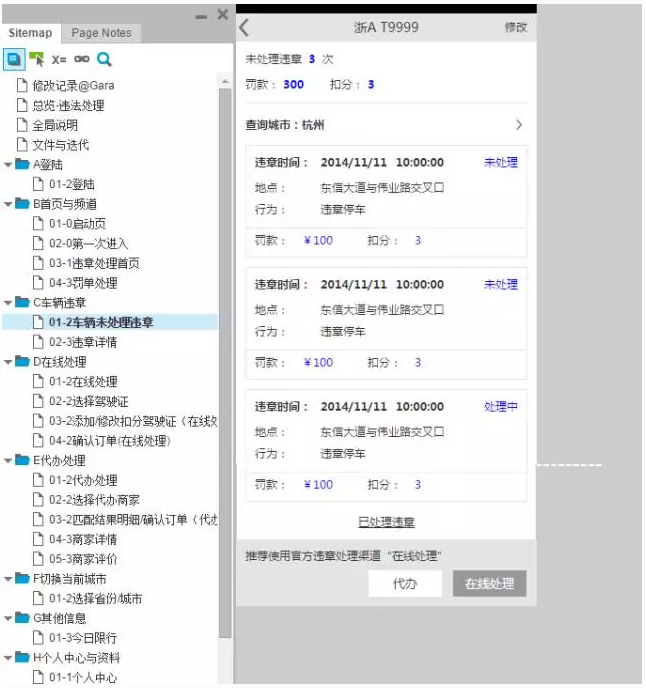Open page 01-1个人中心

tap(83, 677)
